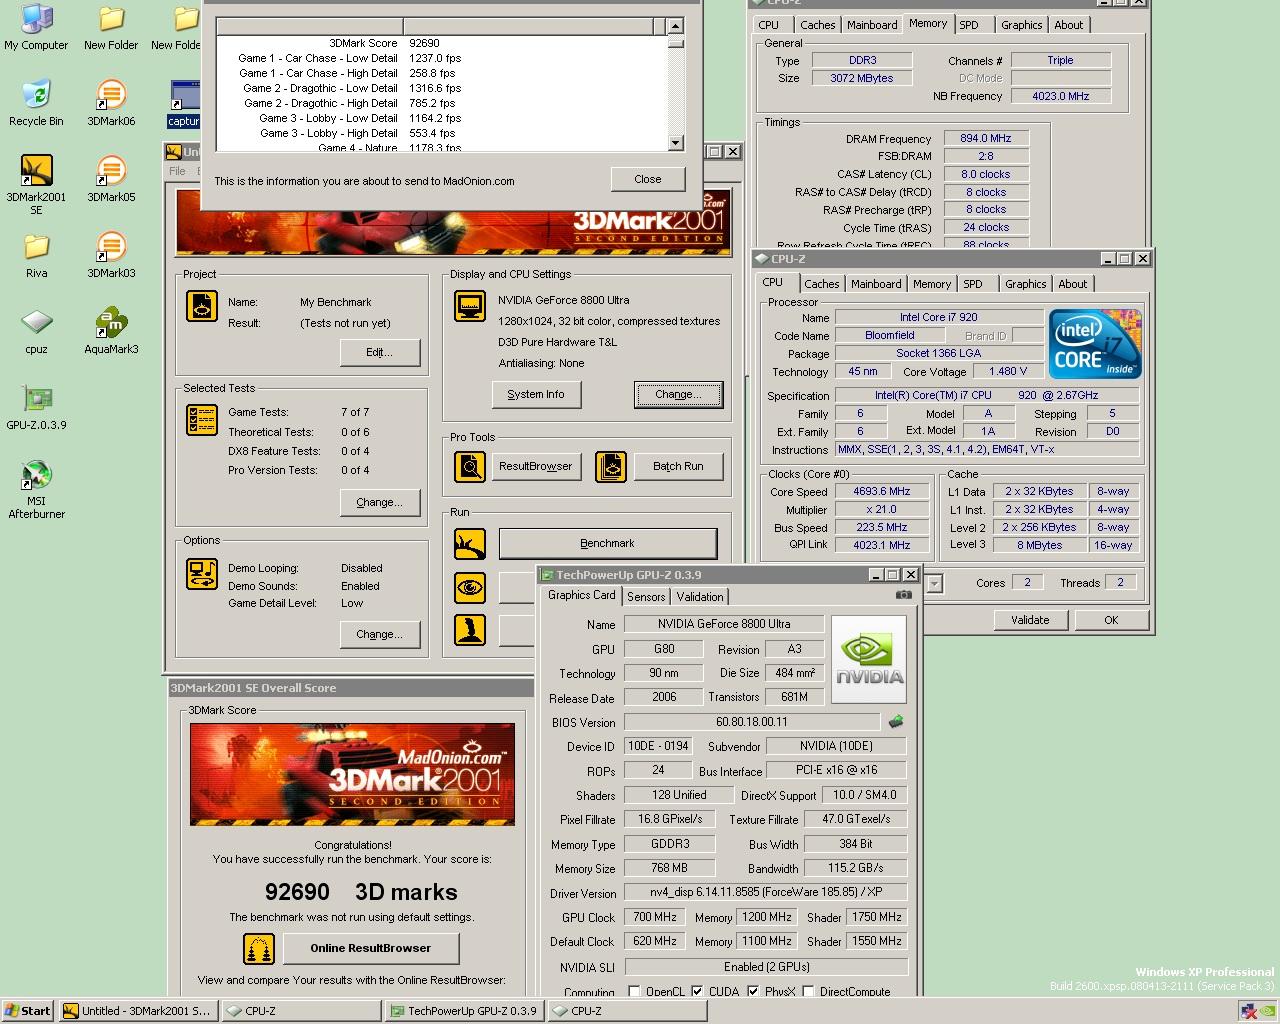Open About tab in the CPU-Z Memory window
Viewport: 1280px width, 1024px height.
point(1069,25)
